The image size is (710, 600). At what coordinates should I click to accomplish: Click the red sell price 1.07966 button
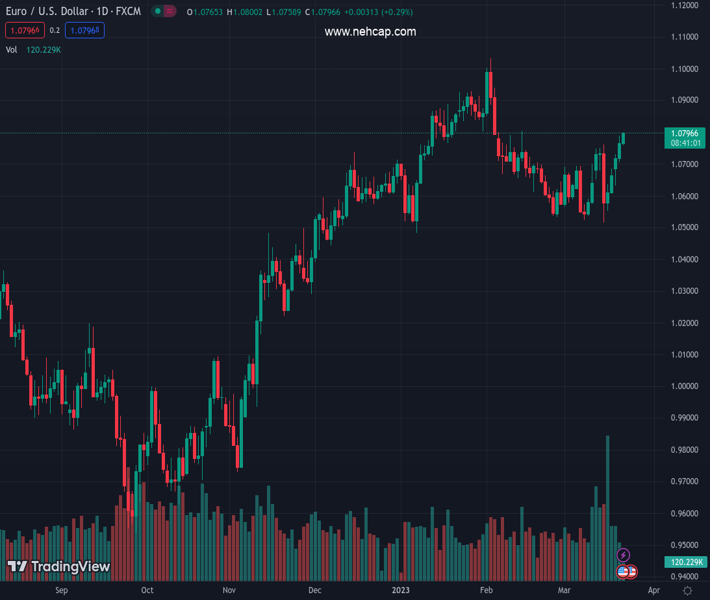click(x=23, y=31)
